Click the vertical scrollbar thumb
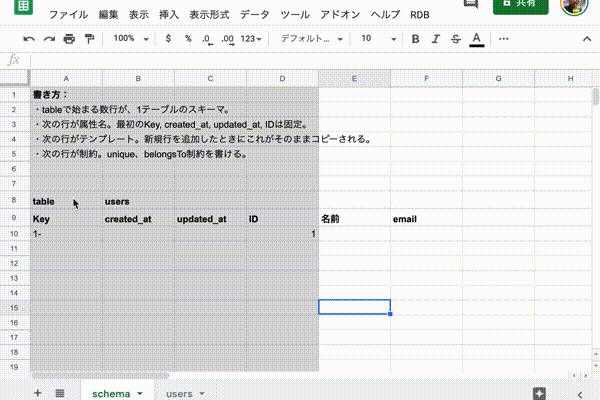Viewport: 600px width, 400px height. (596, 96)
